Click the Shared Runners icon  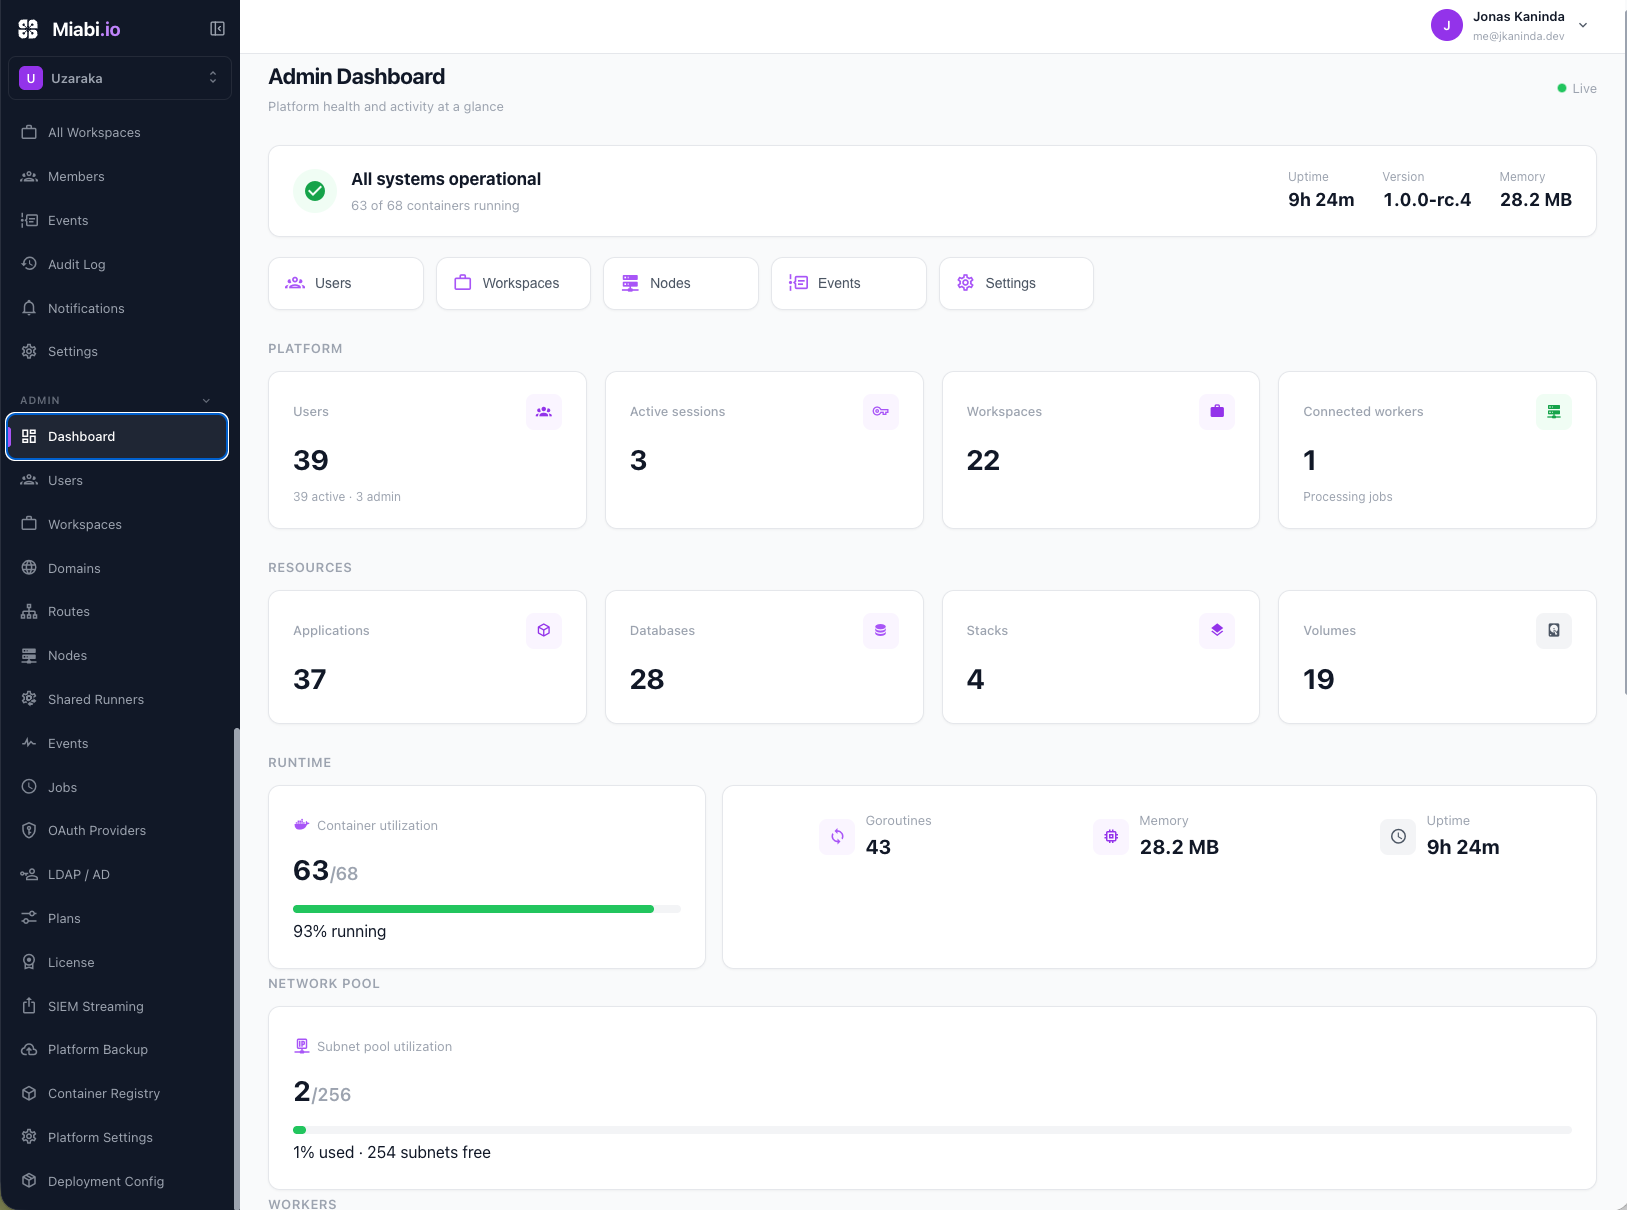pyautogui.click(x=29, y=699)
